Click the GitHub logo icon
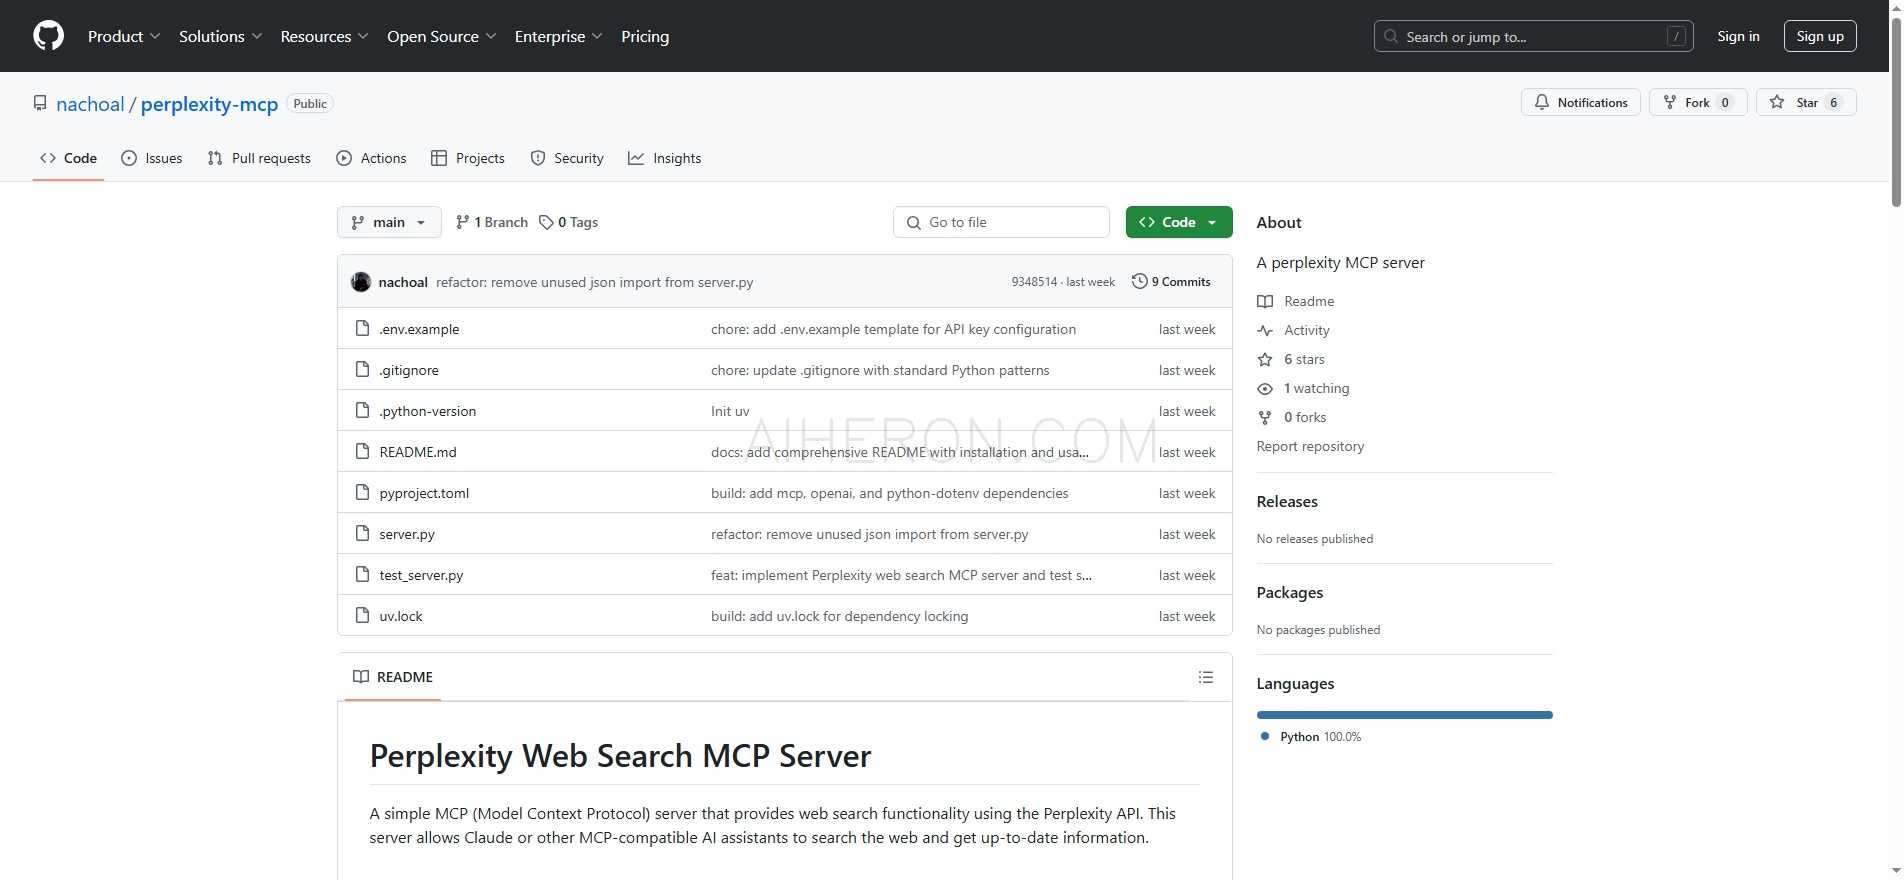 pyautogui.click(x=48, y=36)
